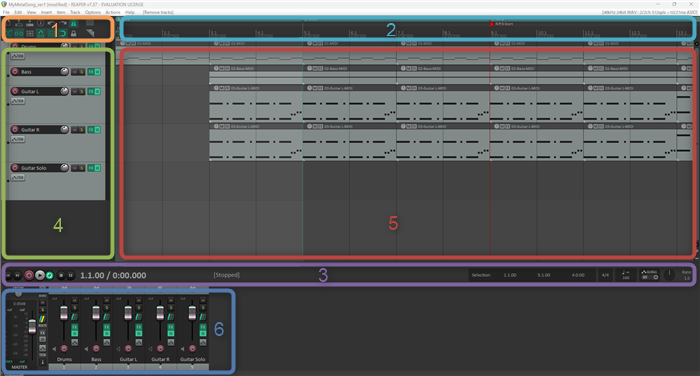Solo the Bass channel in the mixer

pos(107,308)
